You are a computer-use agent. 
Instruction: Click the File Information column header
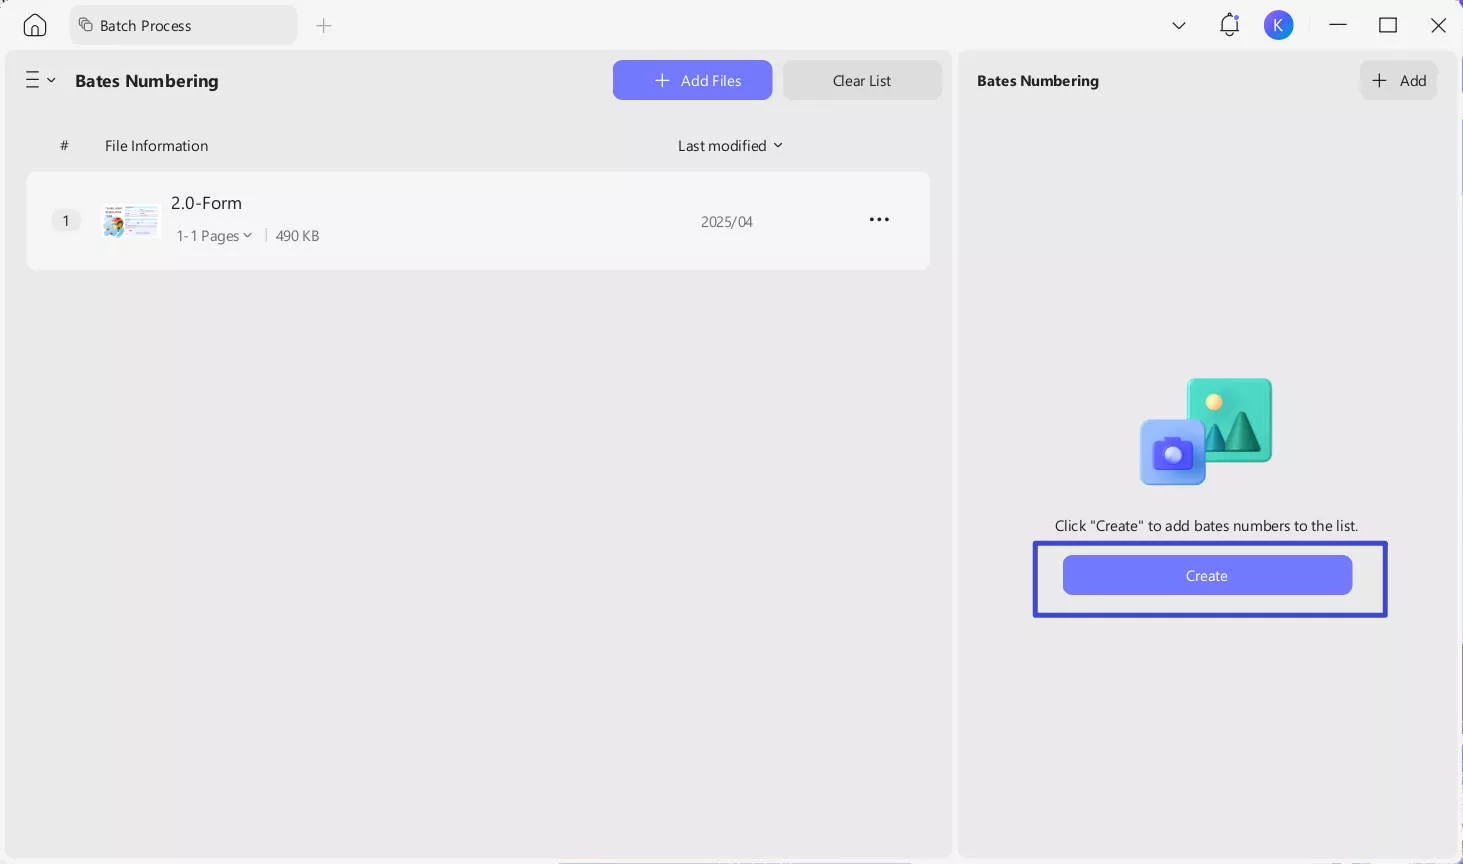coord(156,146)
